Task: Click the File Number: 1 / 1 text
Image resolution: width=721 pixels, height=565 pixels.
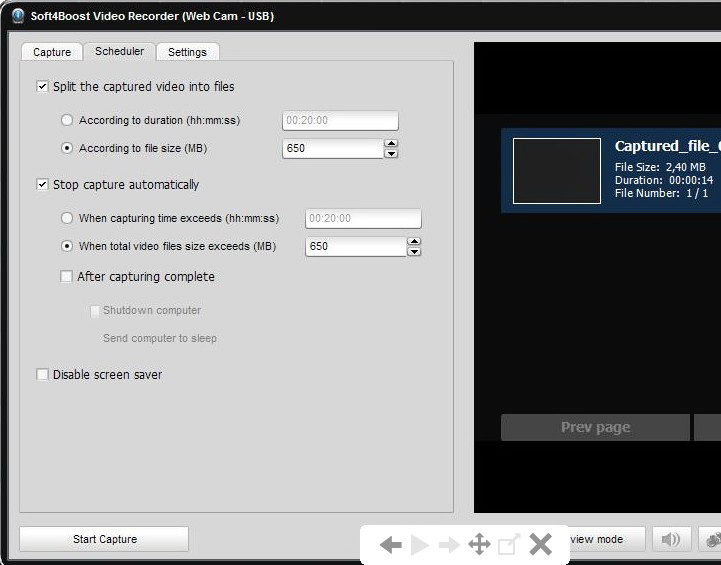Action: tap(661, 193)
